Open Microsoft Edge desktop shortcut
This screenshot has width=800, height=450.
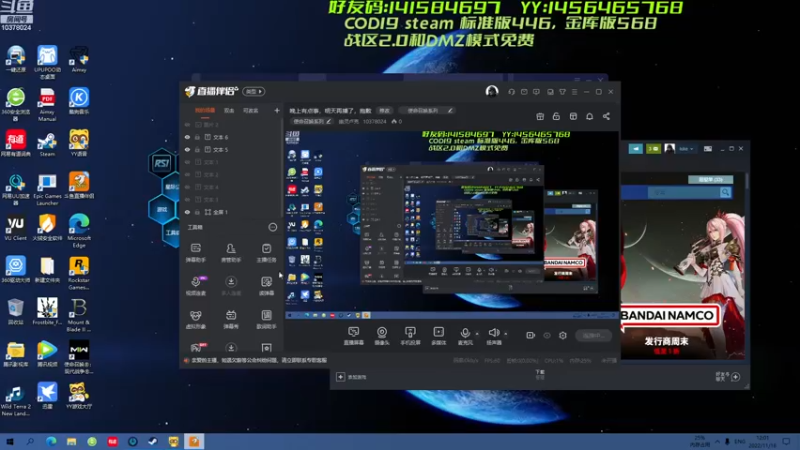(79, 231)
